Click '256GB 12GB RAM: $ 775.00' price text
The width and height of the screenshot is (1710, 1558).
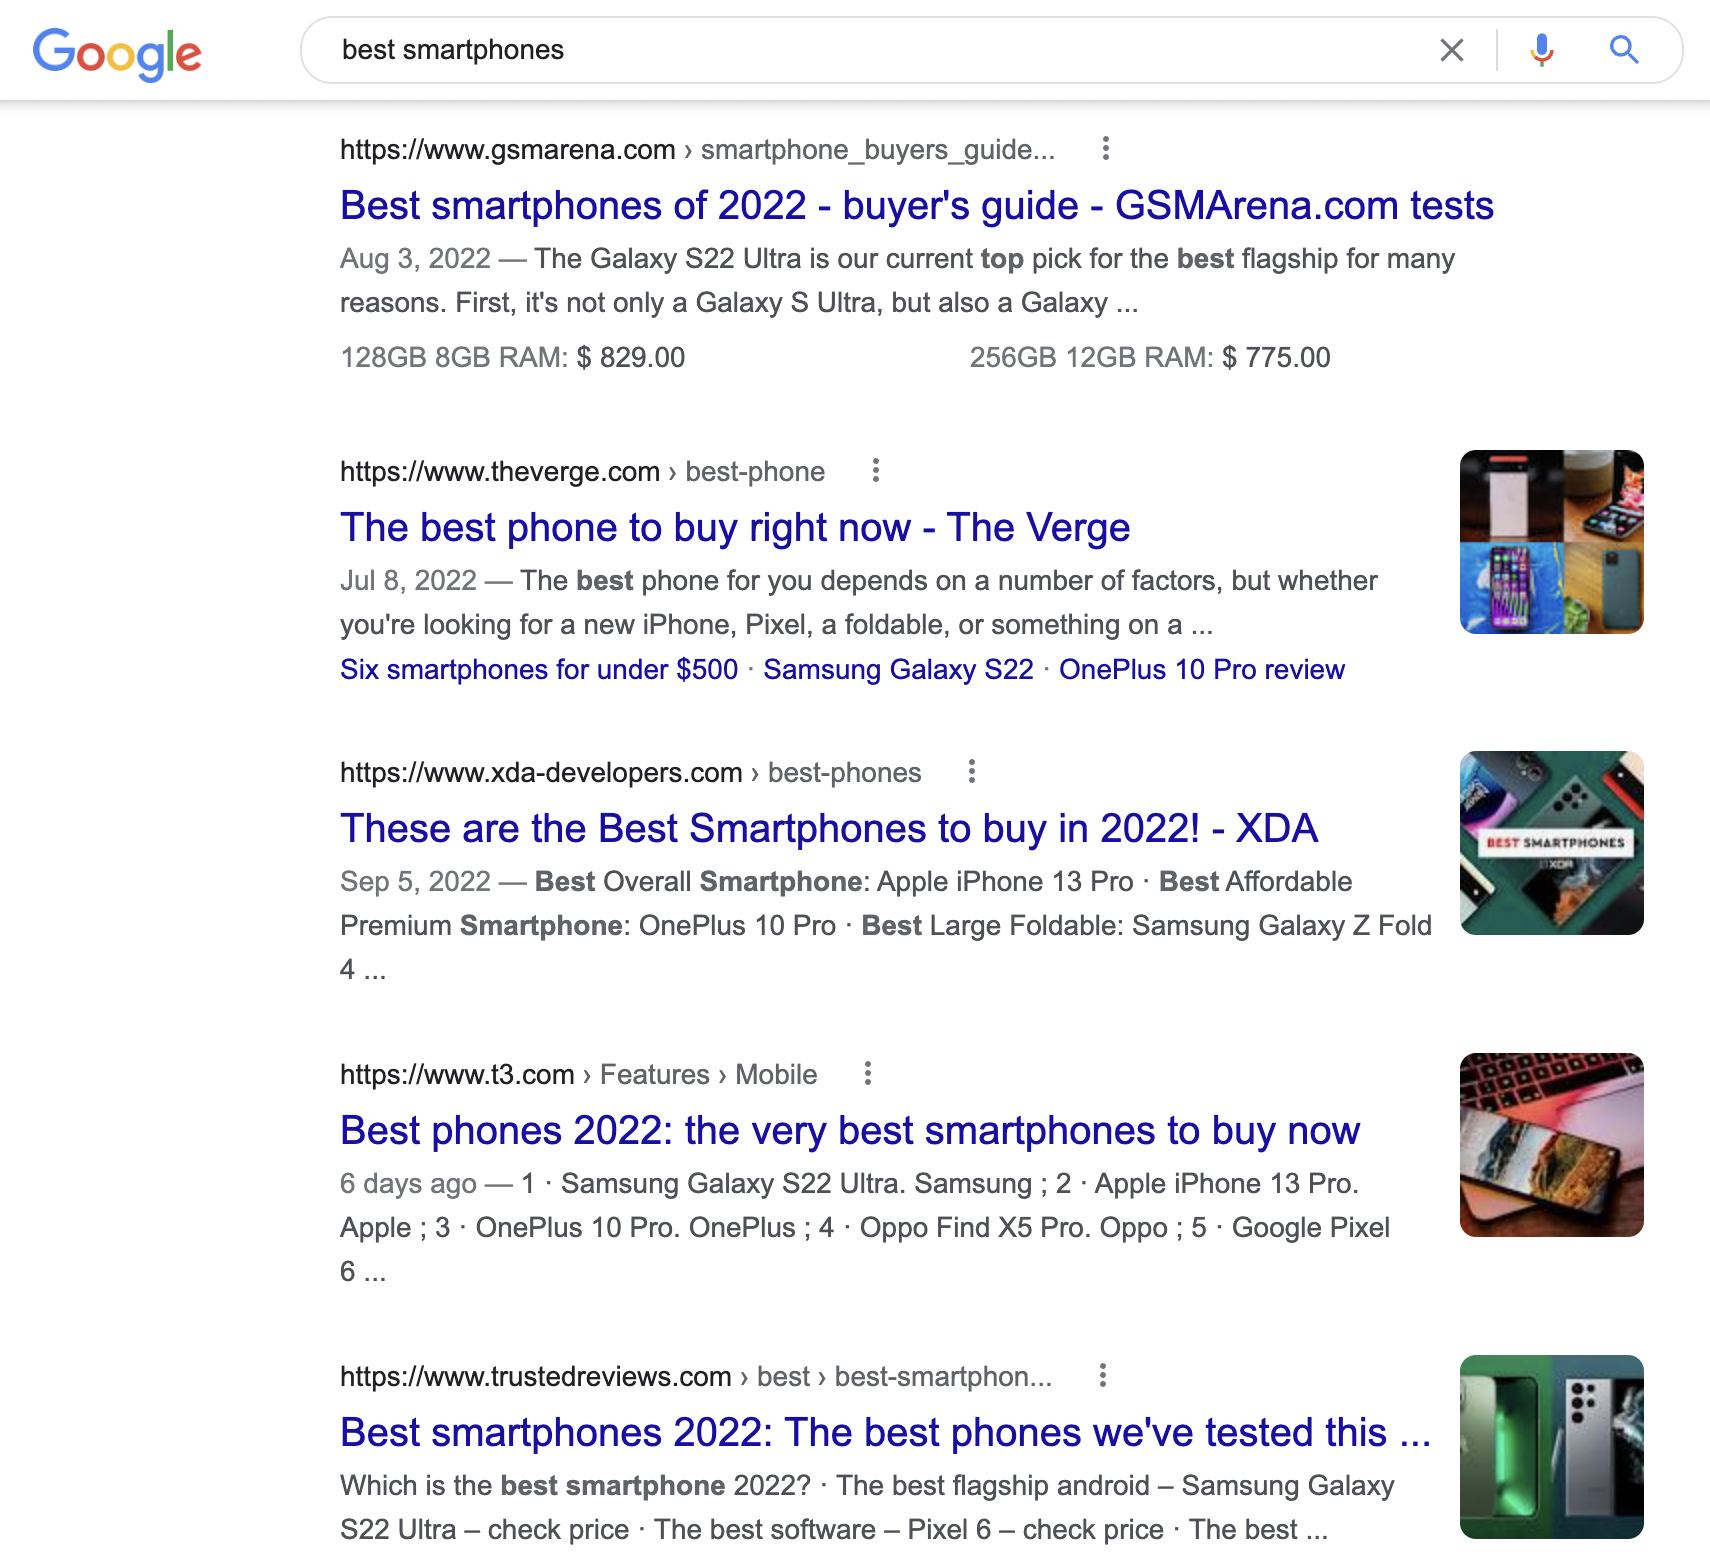click(1150, 358)
